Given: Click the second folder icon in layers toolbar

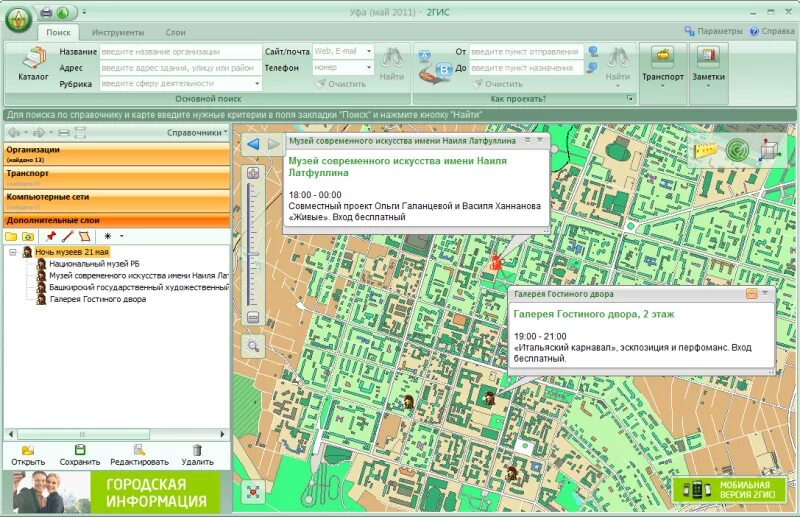Looking at the screenshot, I should click(28, 236).
